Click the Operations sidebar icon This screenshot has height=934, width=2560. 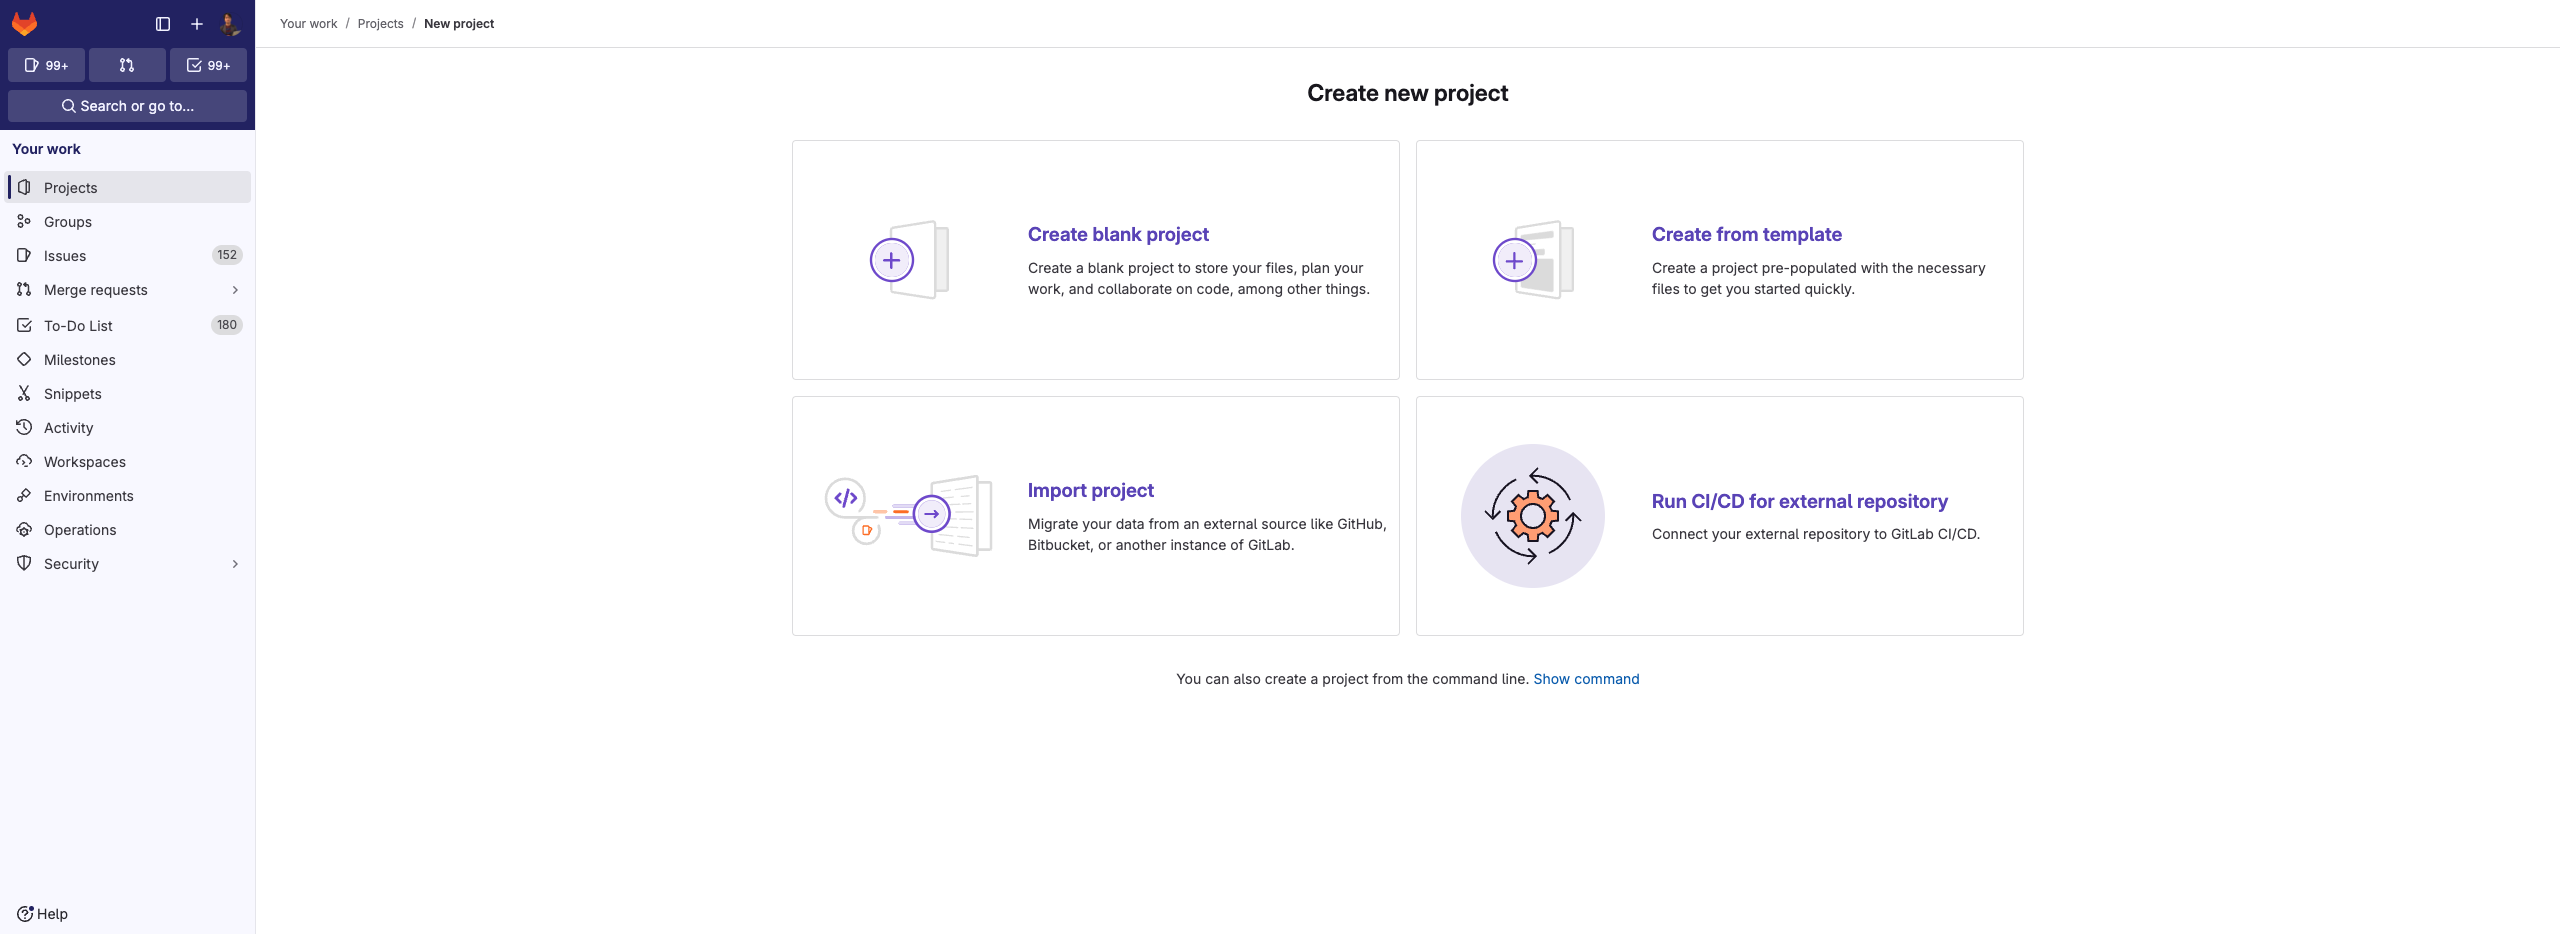[x=24, y=530]
